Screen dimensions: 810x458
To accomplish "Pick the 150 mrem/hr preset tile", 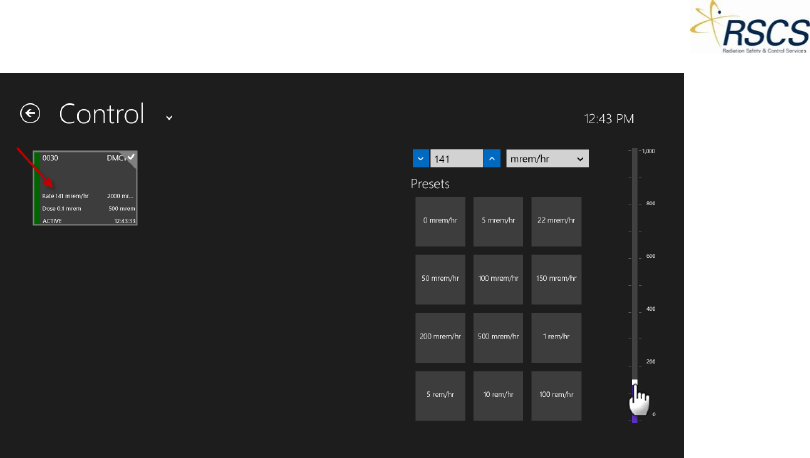I will (x=556, y=279).
